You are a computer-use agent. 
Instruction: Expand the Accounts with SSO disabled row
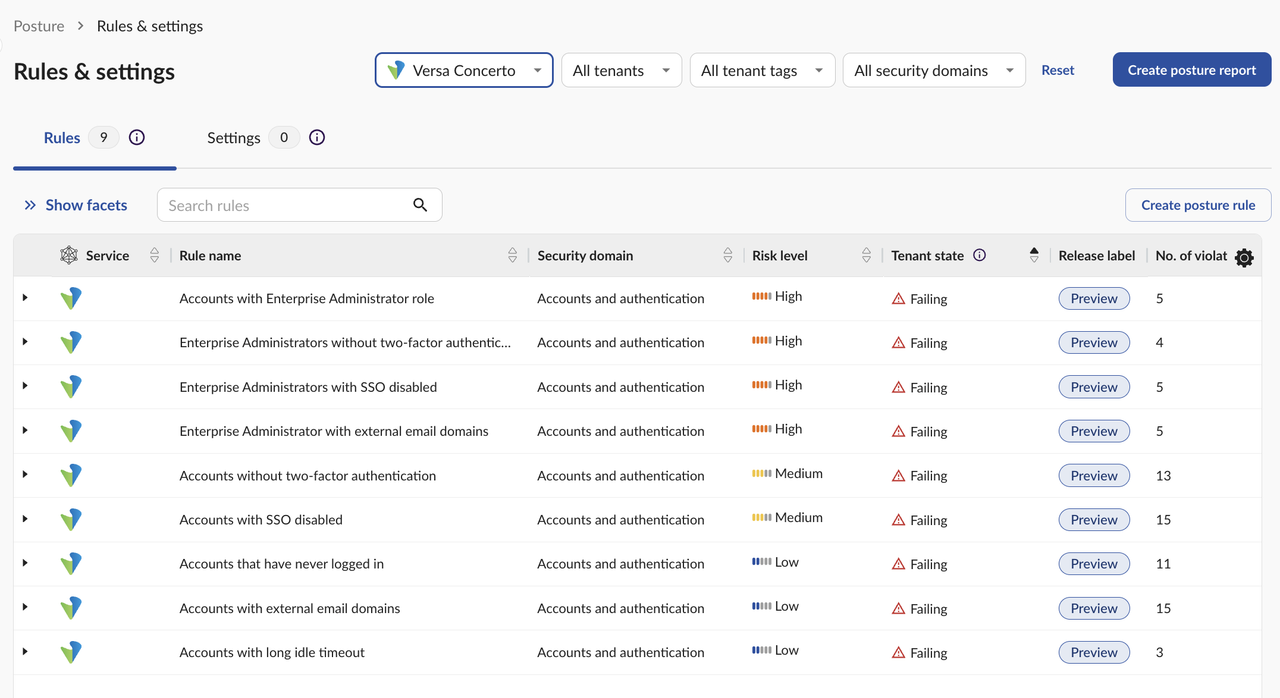click(25, 519)
